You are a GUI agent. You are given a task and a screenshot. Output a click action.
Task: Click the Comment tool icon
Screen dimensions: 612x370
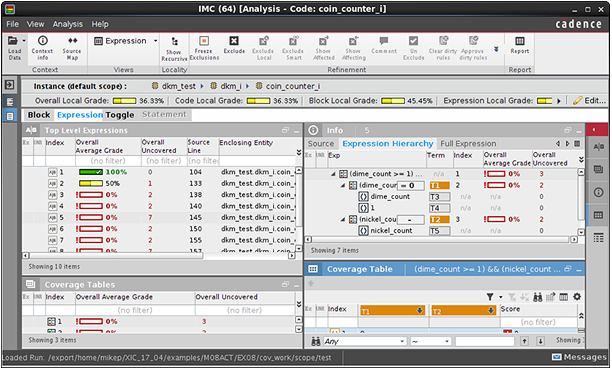pyautogui.click(x=384, y=41)
